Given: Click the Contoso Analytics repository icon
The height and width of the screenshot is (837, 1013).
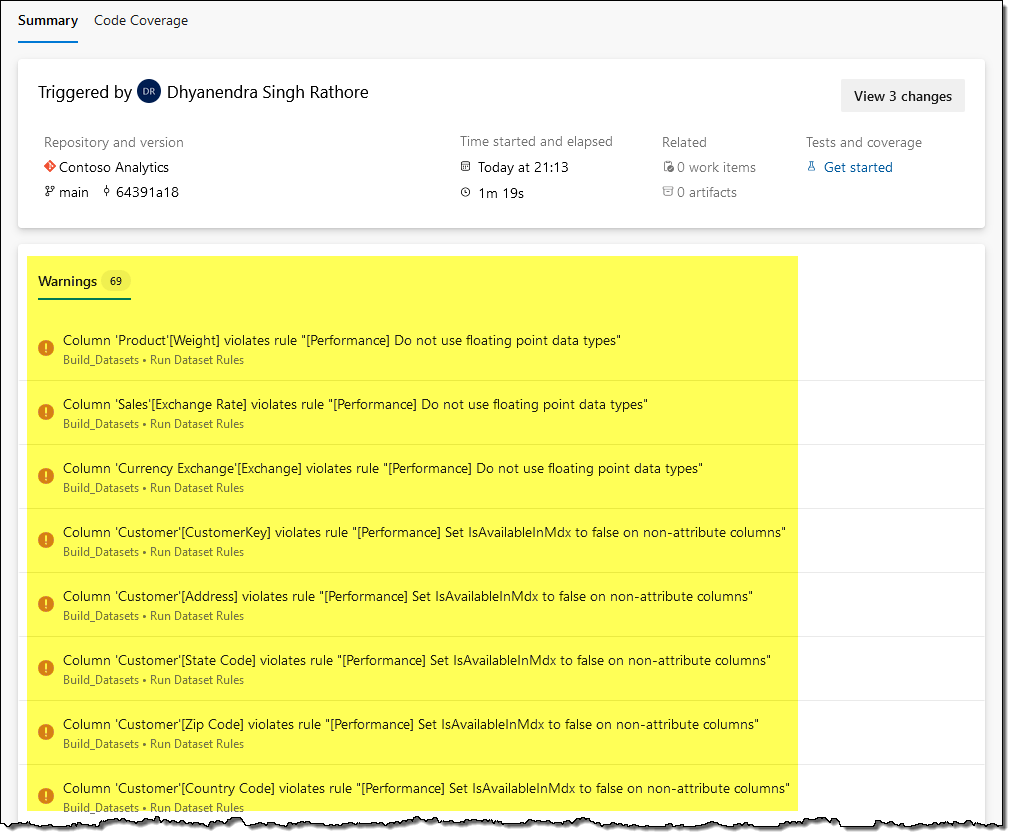Looking at the screenshot, I should point(49,167).
